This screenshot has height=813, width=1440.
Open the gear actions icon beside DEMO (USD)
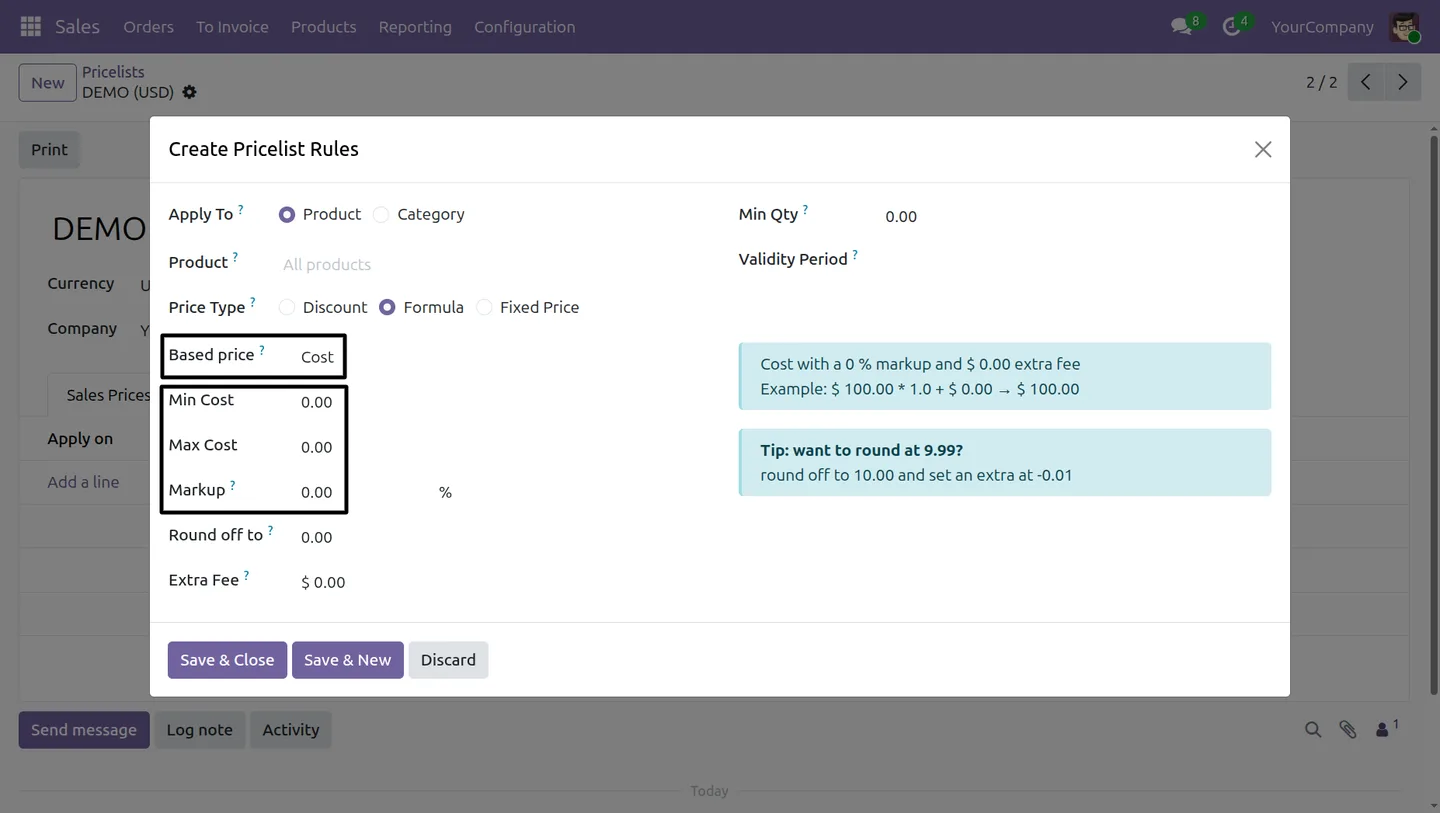(189, 92)
